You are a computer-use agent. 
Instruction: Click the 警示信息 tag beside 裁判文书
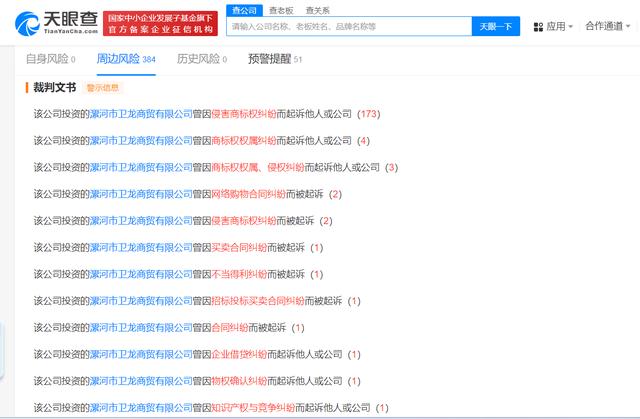tap(102, 88)
